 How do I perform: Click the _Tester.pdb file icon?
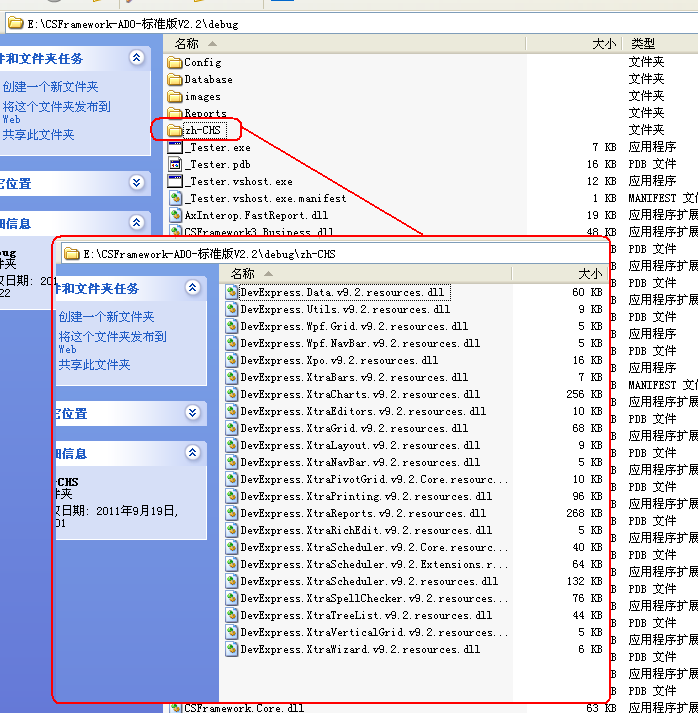click(x=175, y=164)
